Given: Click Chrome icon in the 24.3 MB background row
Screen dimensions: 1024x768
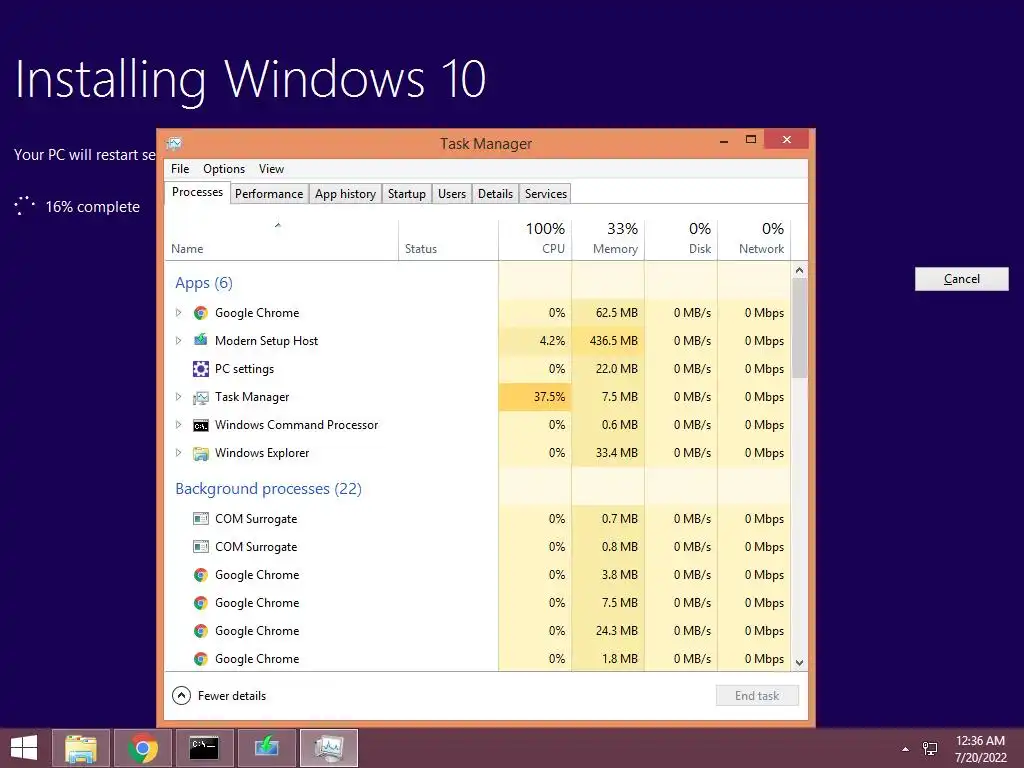Looking at the screenshot, I should point(200,631).
